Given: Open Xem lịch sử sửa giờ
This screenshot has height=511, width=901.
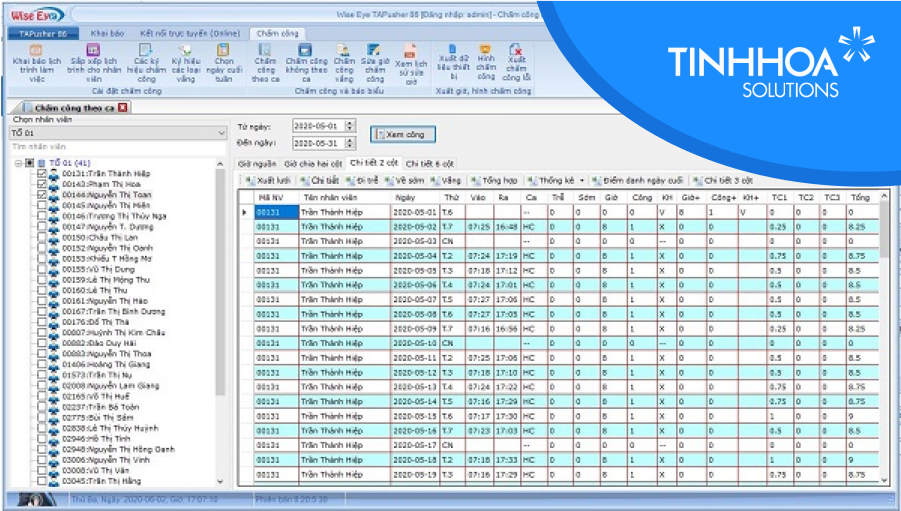Looking at the screenshot, I should 411,64.
